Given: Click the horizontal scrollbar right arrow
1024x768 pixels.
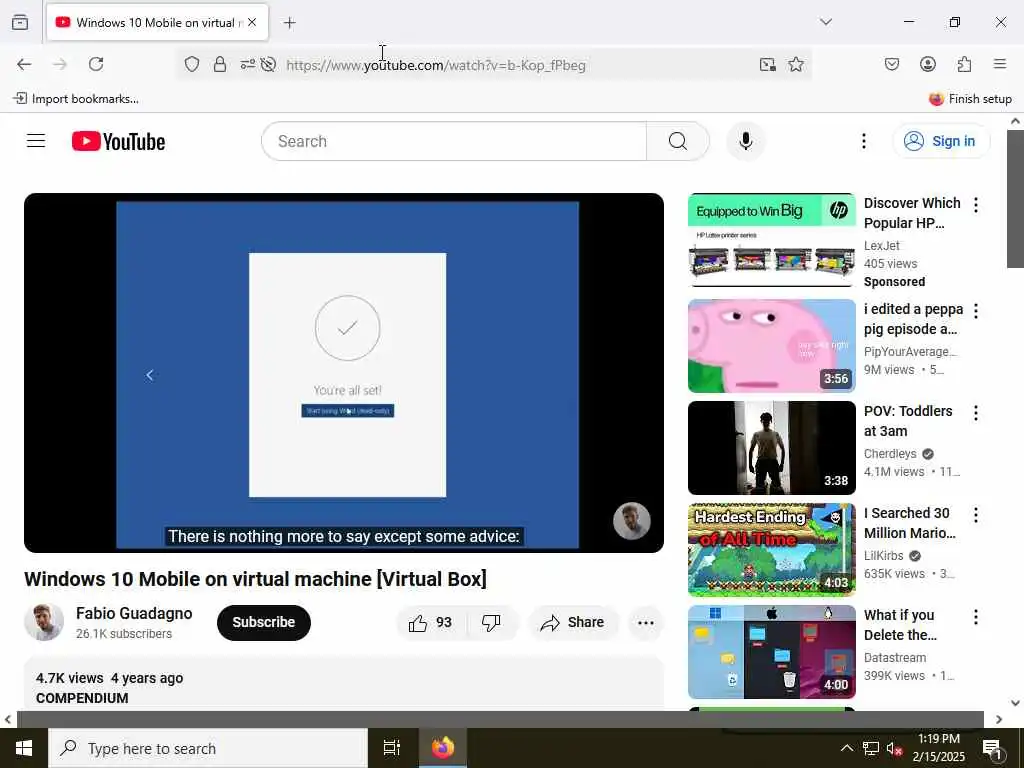Looking at the screenshot, I should click(x=999, y=719).
